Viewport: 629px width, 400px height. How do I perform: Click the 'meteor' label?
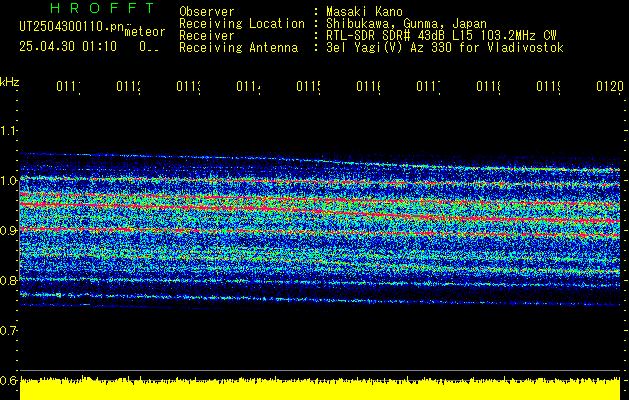[x=144, y=32]
